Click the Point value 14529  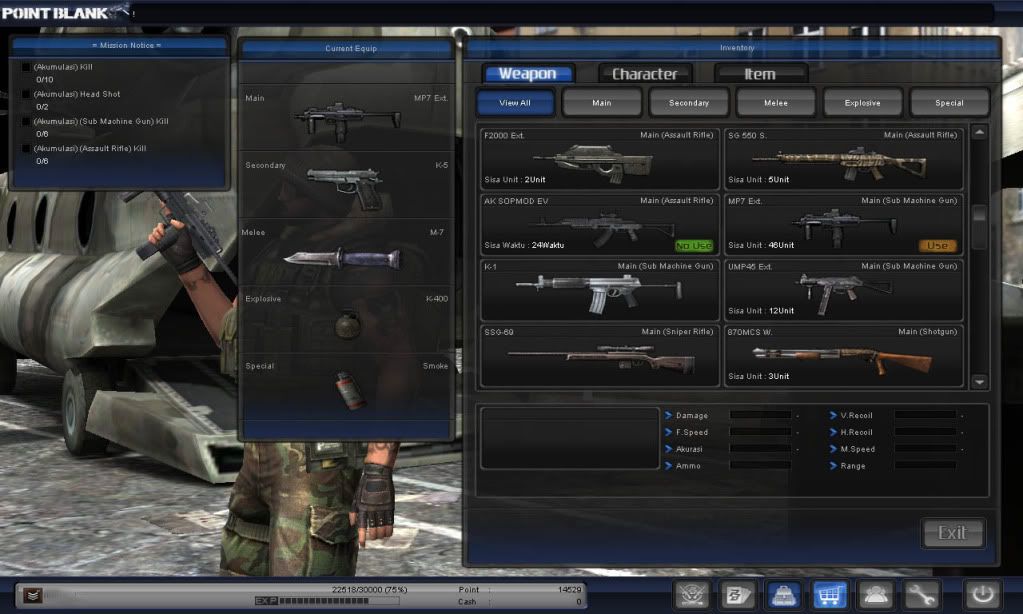click(569, 589)
